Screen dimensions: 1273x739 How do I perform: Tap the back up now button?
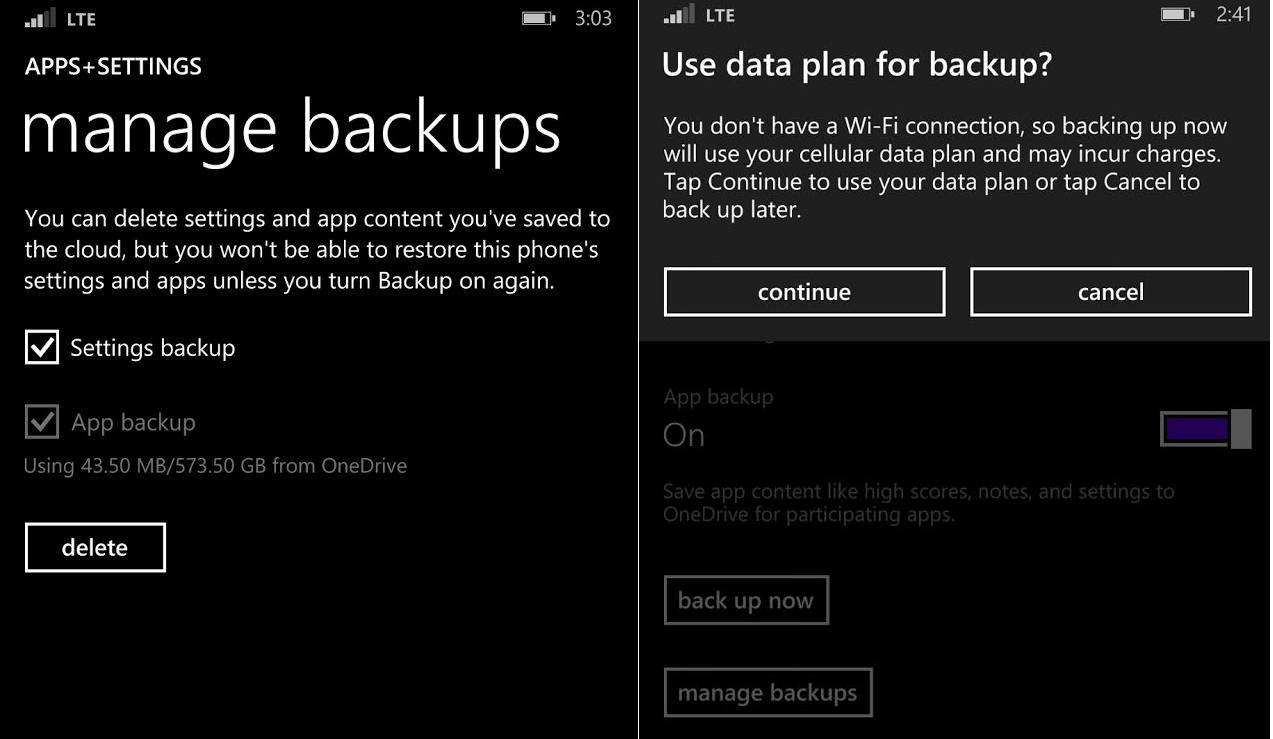coord(746,600)
